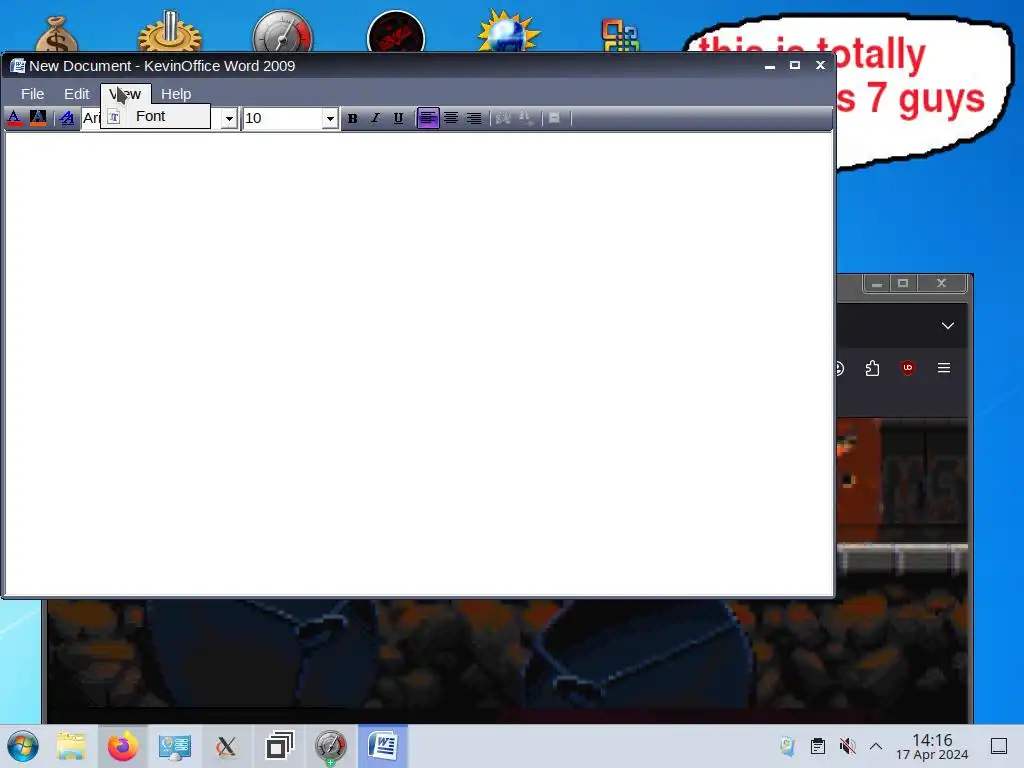Open the gauge monitor taskbar icon

tap(330, 746)
